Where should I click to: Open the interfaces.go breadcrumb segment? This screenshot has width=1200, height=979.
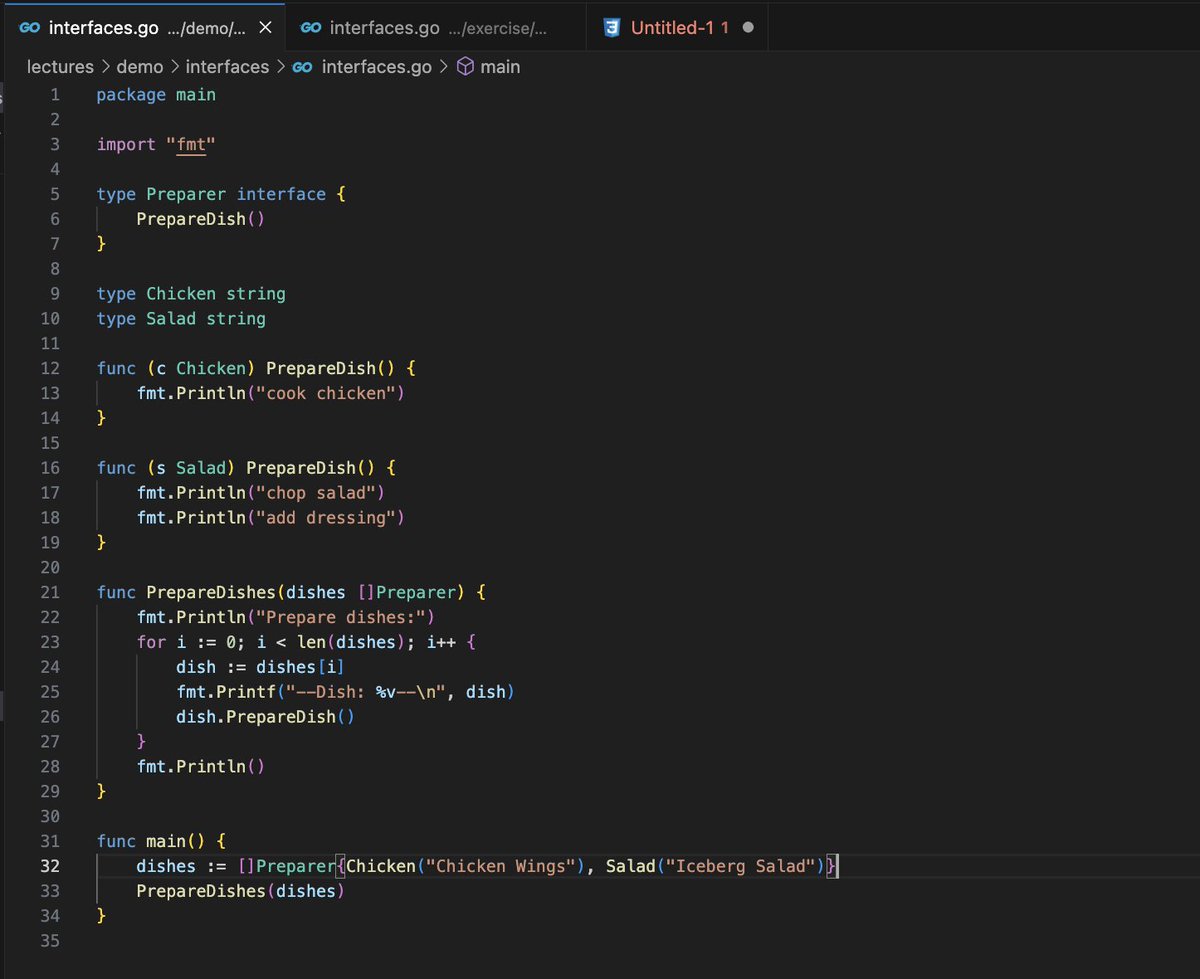376,67
